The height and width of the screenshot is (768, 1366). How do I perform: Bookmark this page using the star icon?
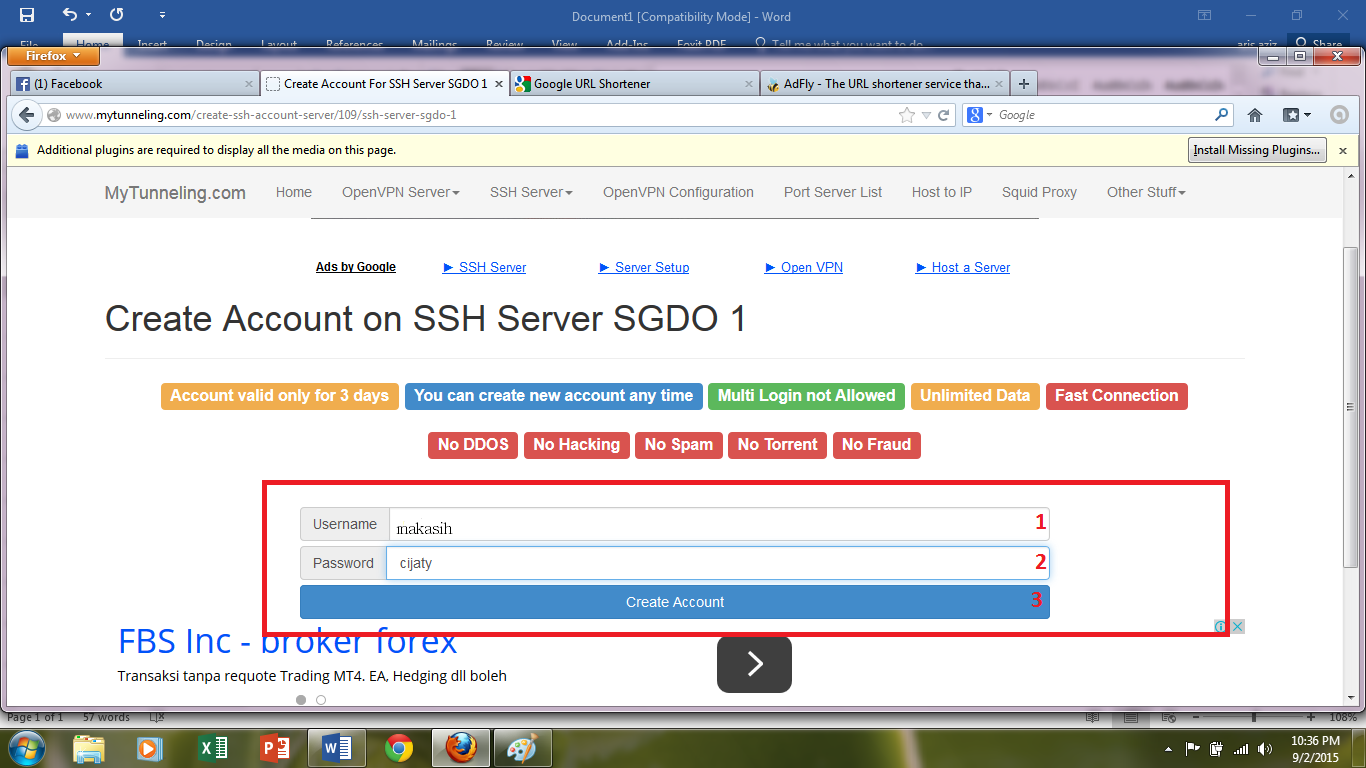[905, 115]
